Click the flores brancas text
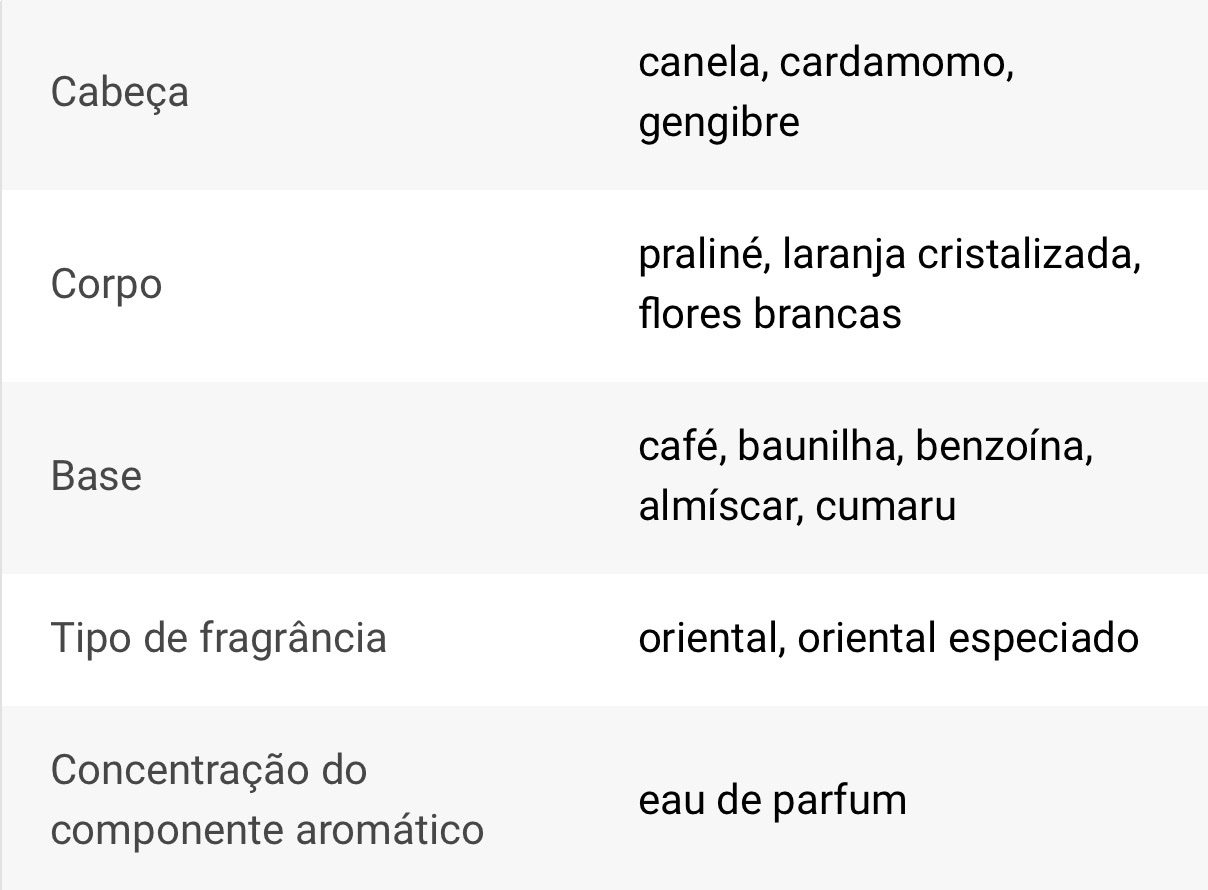Screen dimensions: 1208x890 [769, 315]
